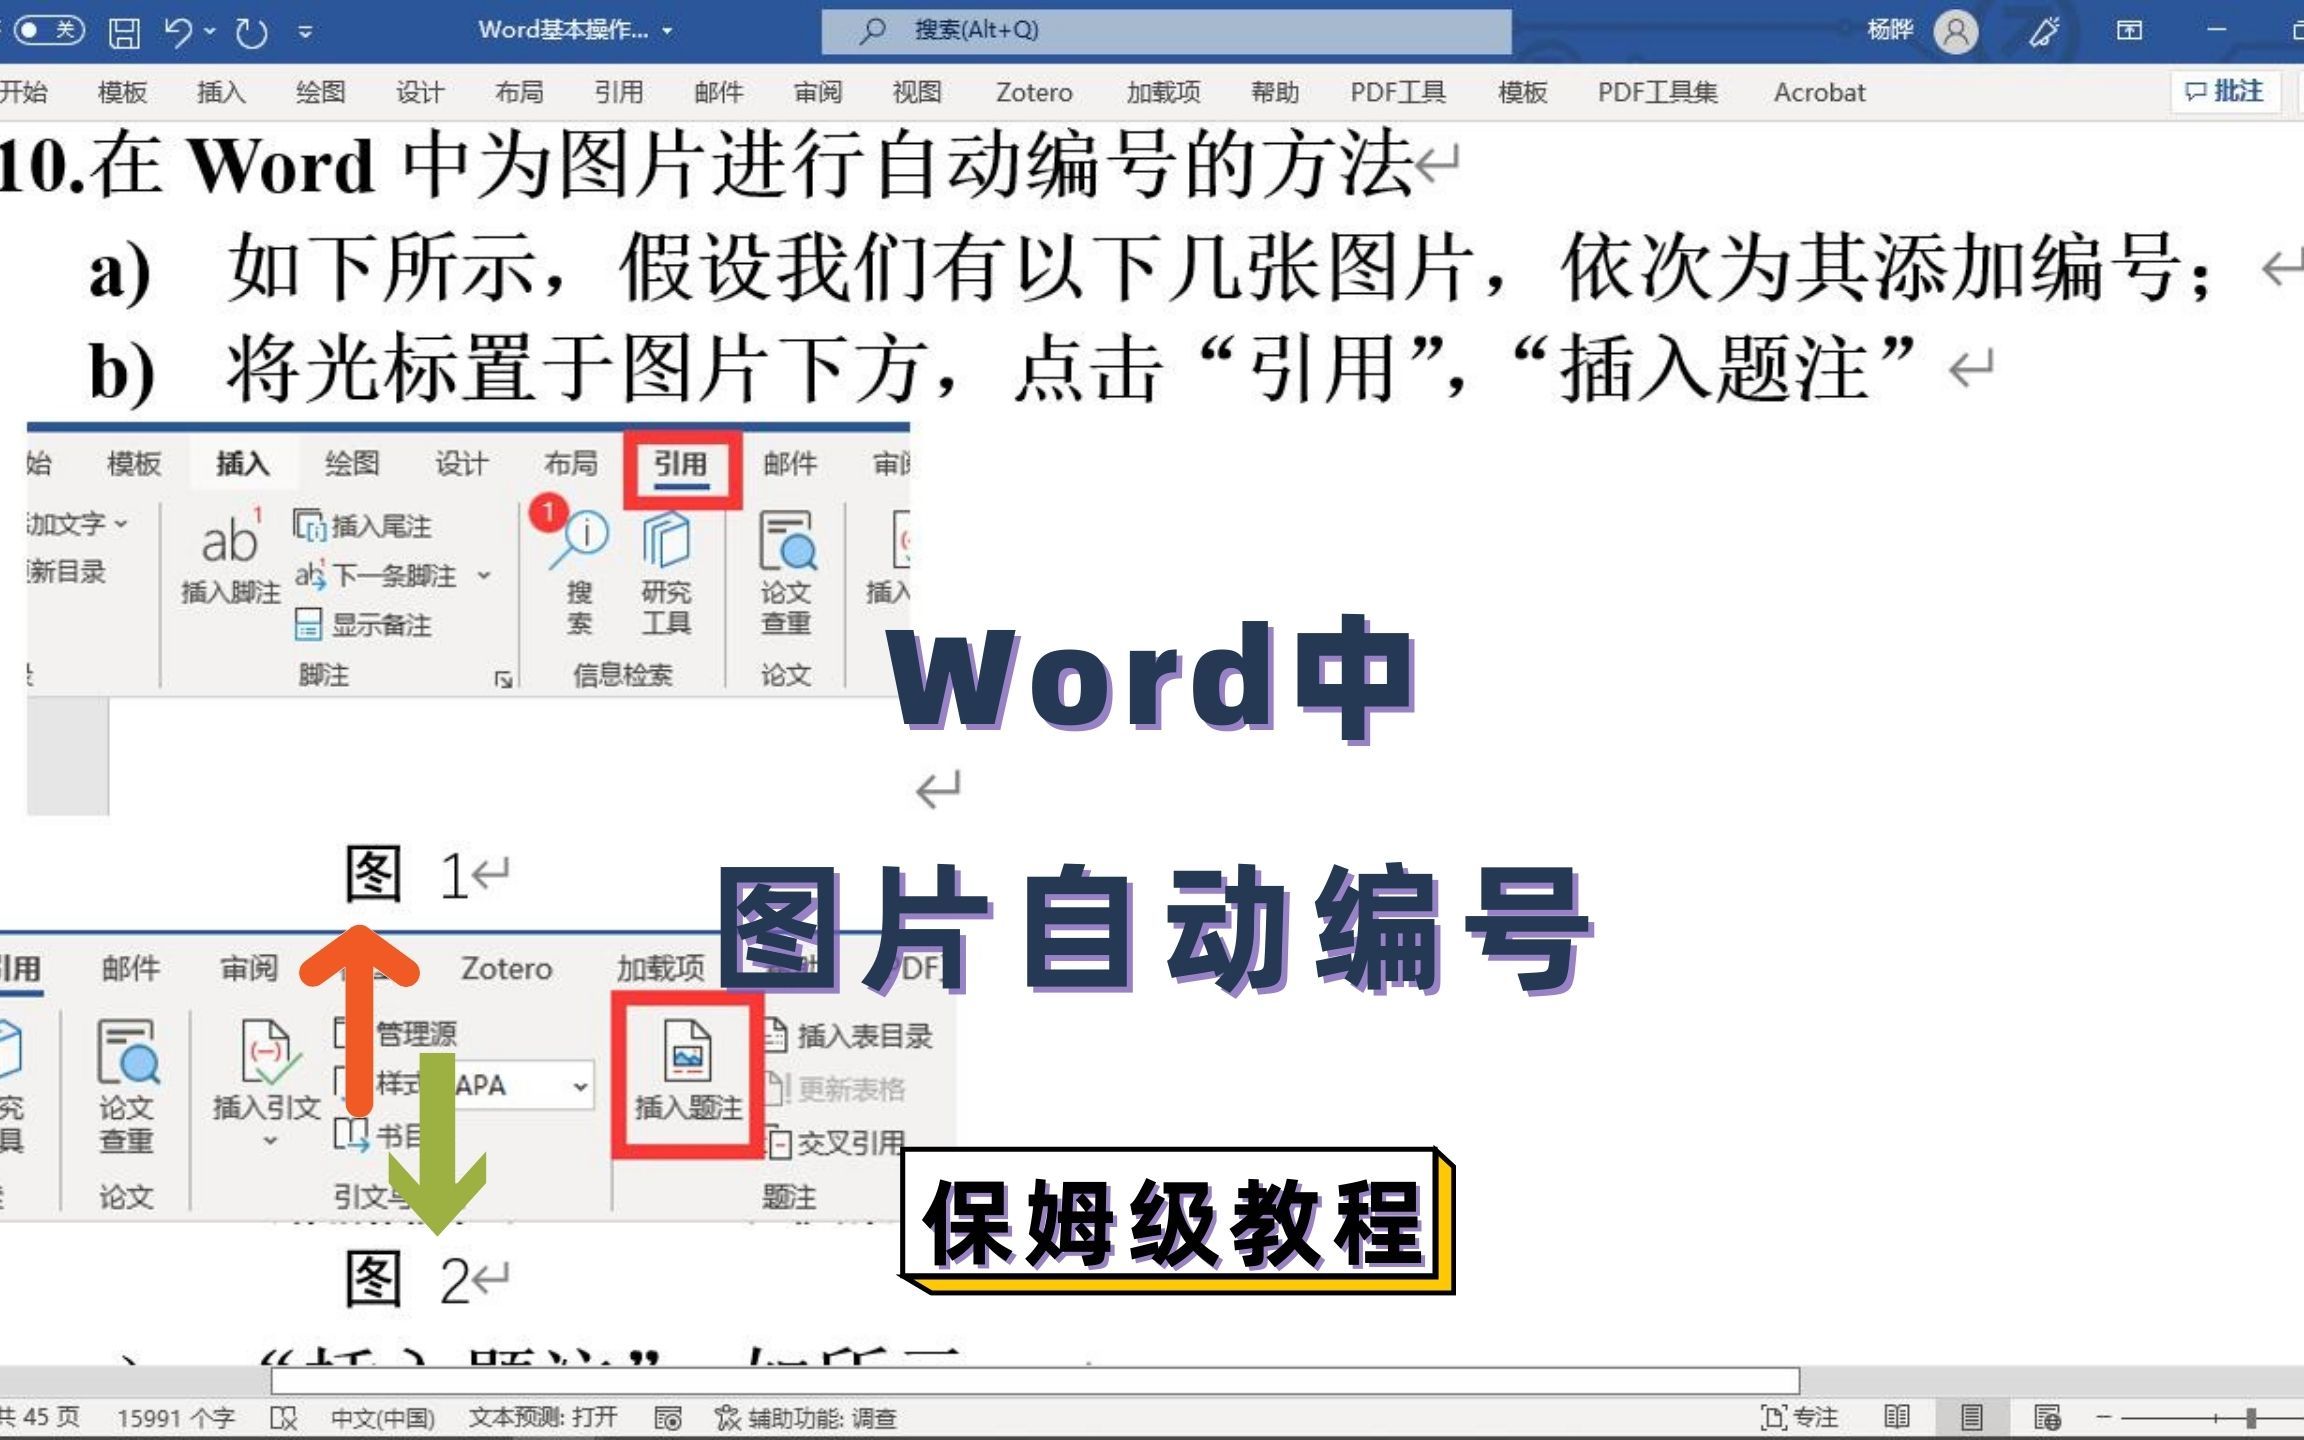Image resolution: width=2304 pixels, height=1440 pixels.
Task: Open the 帮助 tab
Action: 1275,92
